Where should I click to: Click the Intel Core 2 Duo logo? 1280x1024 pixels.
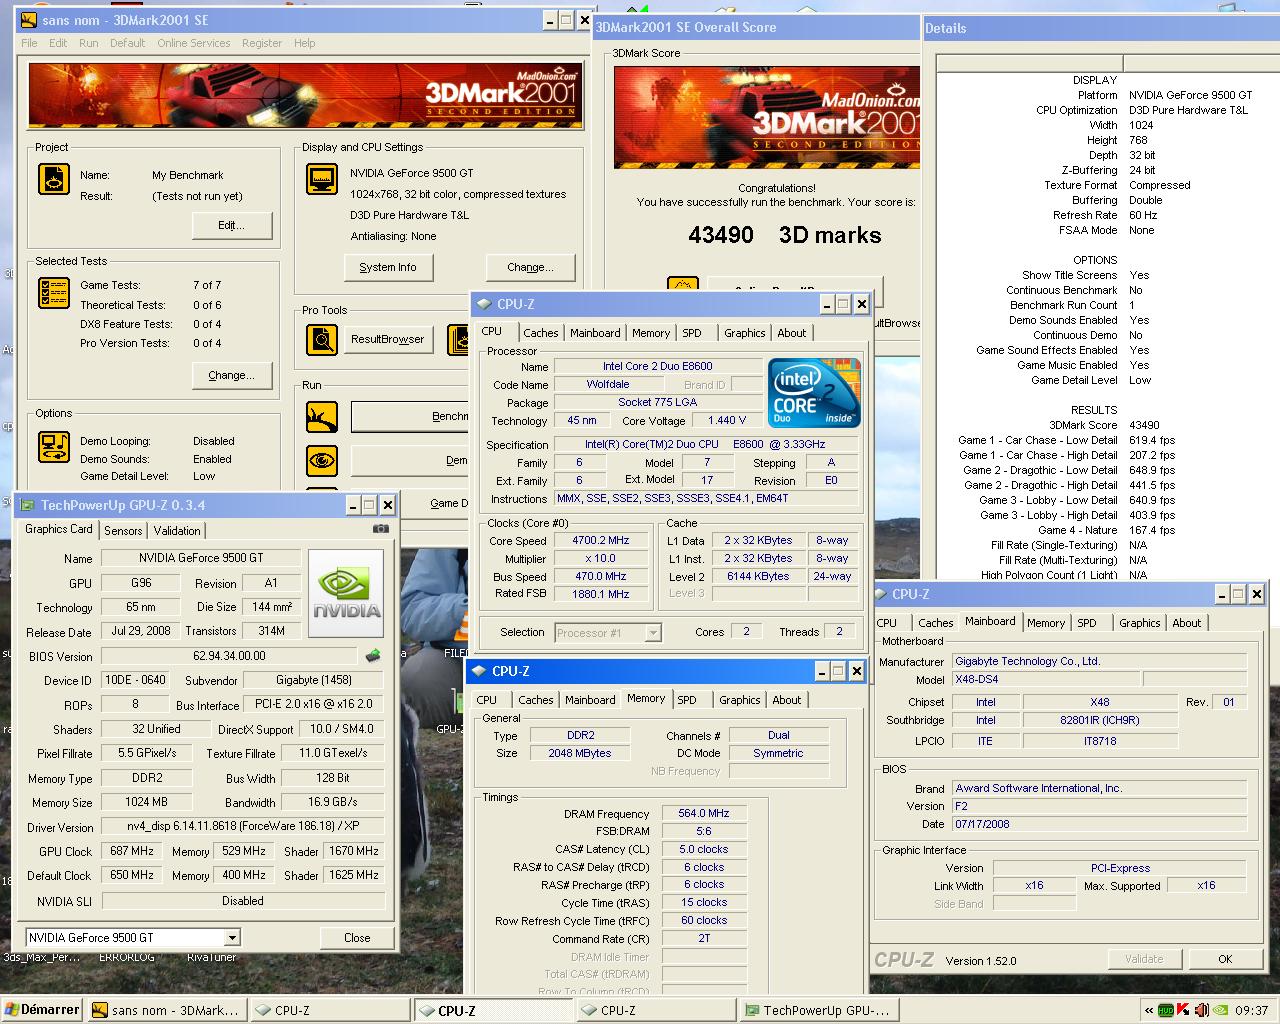(814, 393)
